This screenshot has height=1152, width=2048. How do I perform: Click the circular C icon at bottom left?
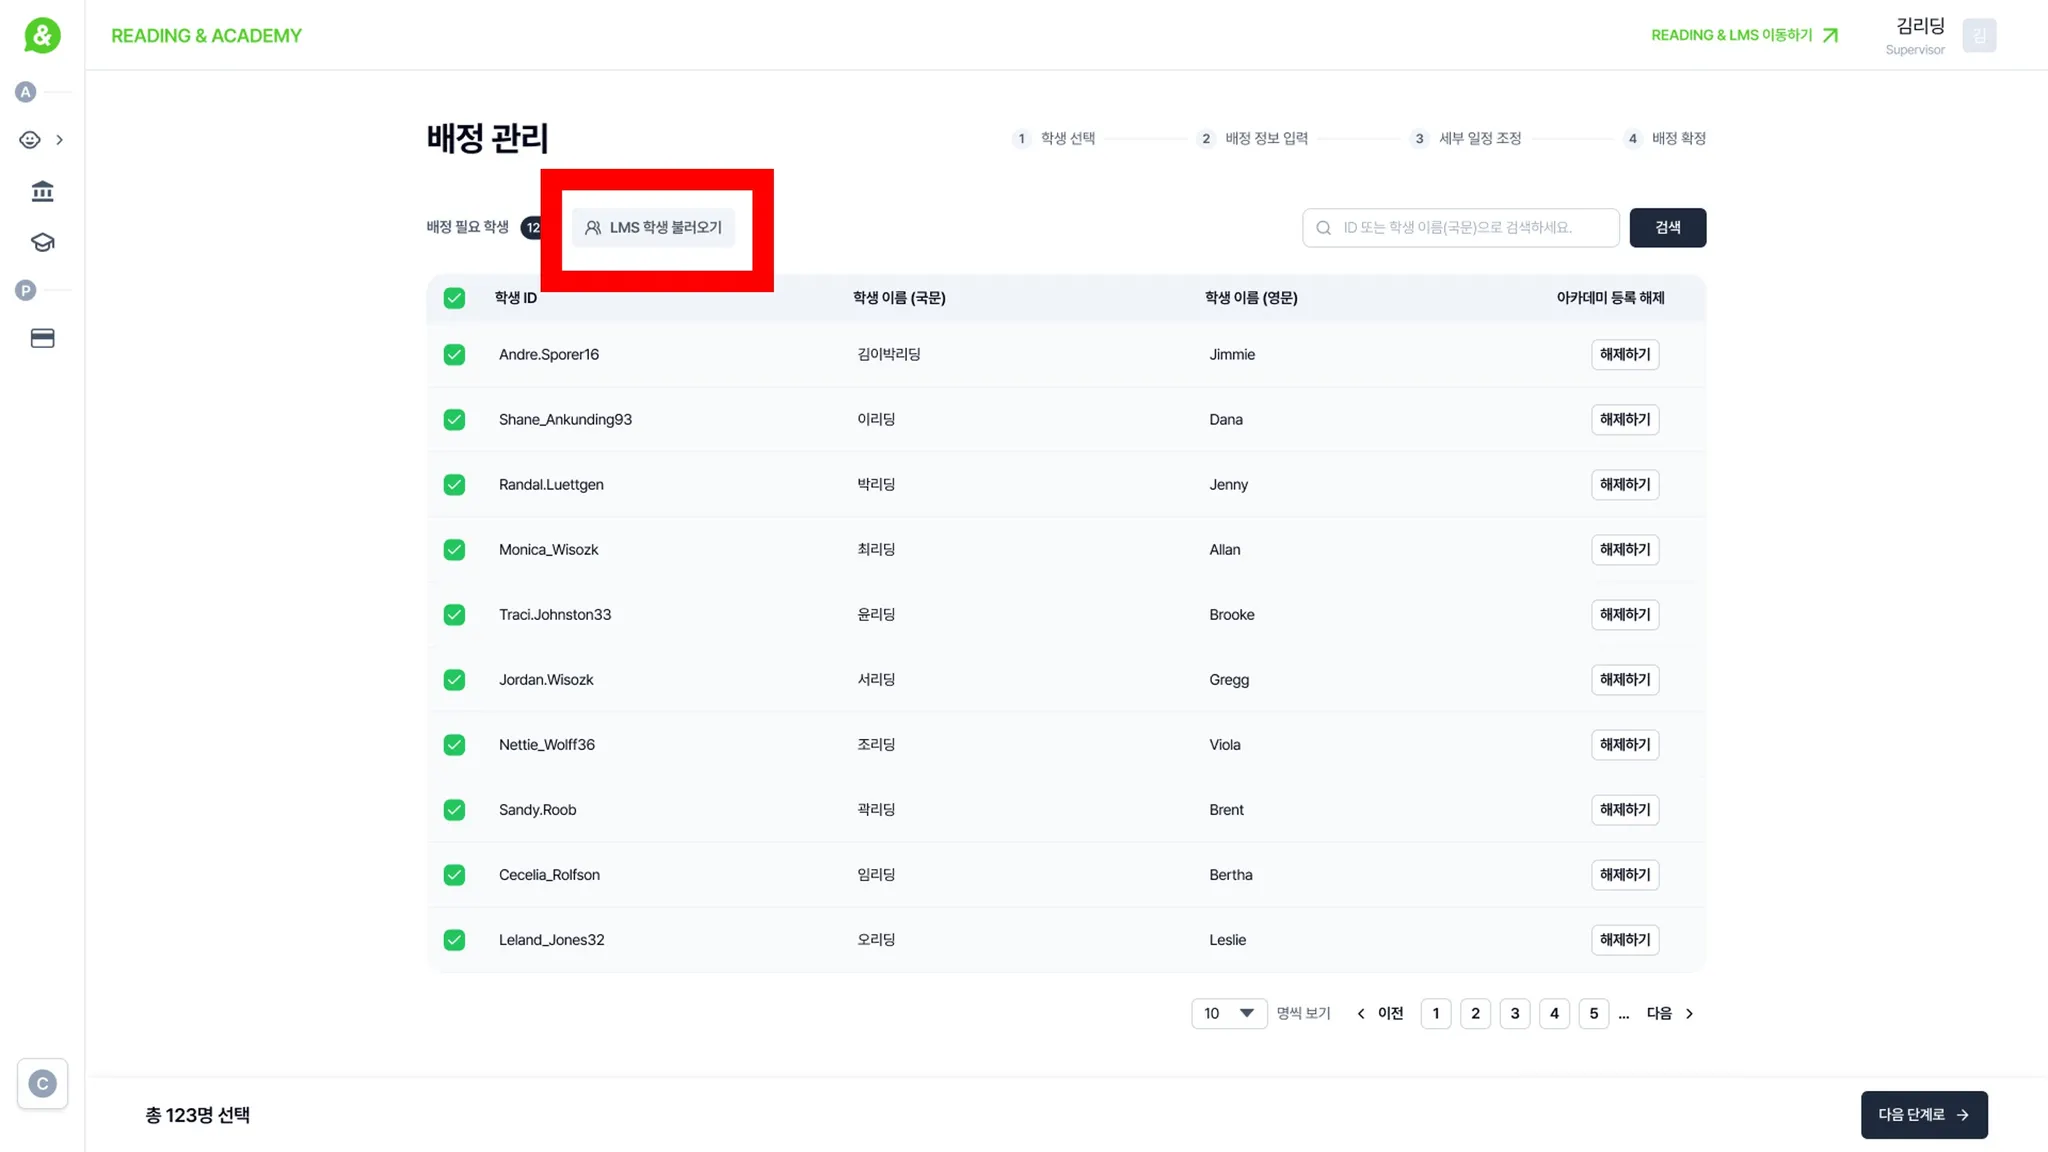pos(42,1083)
